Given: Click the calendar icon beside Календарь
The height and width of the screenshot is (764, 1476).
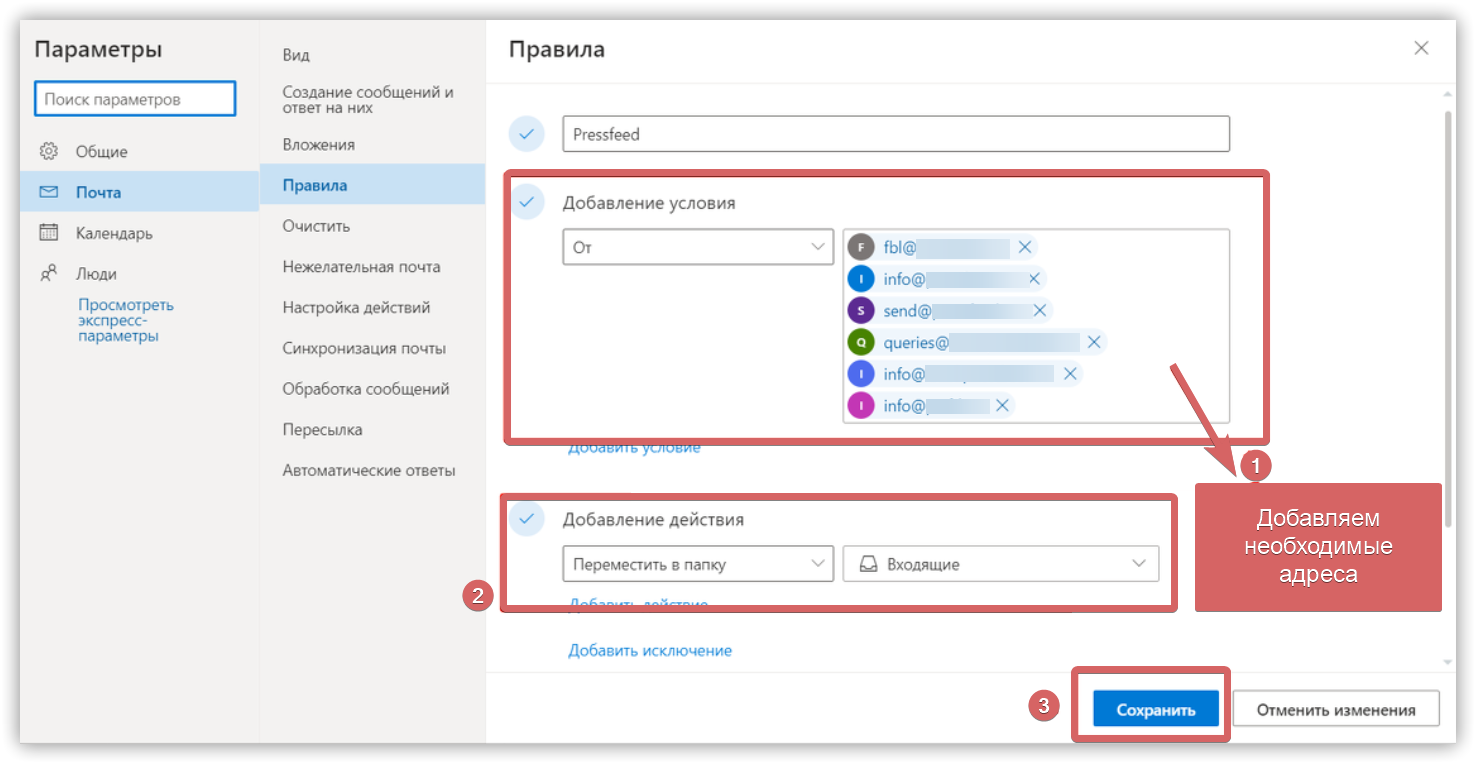Looking at the screenshot, I should point(48,233).
